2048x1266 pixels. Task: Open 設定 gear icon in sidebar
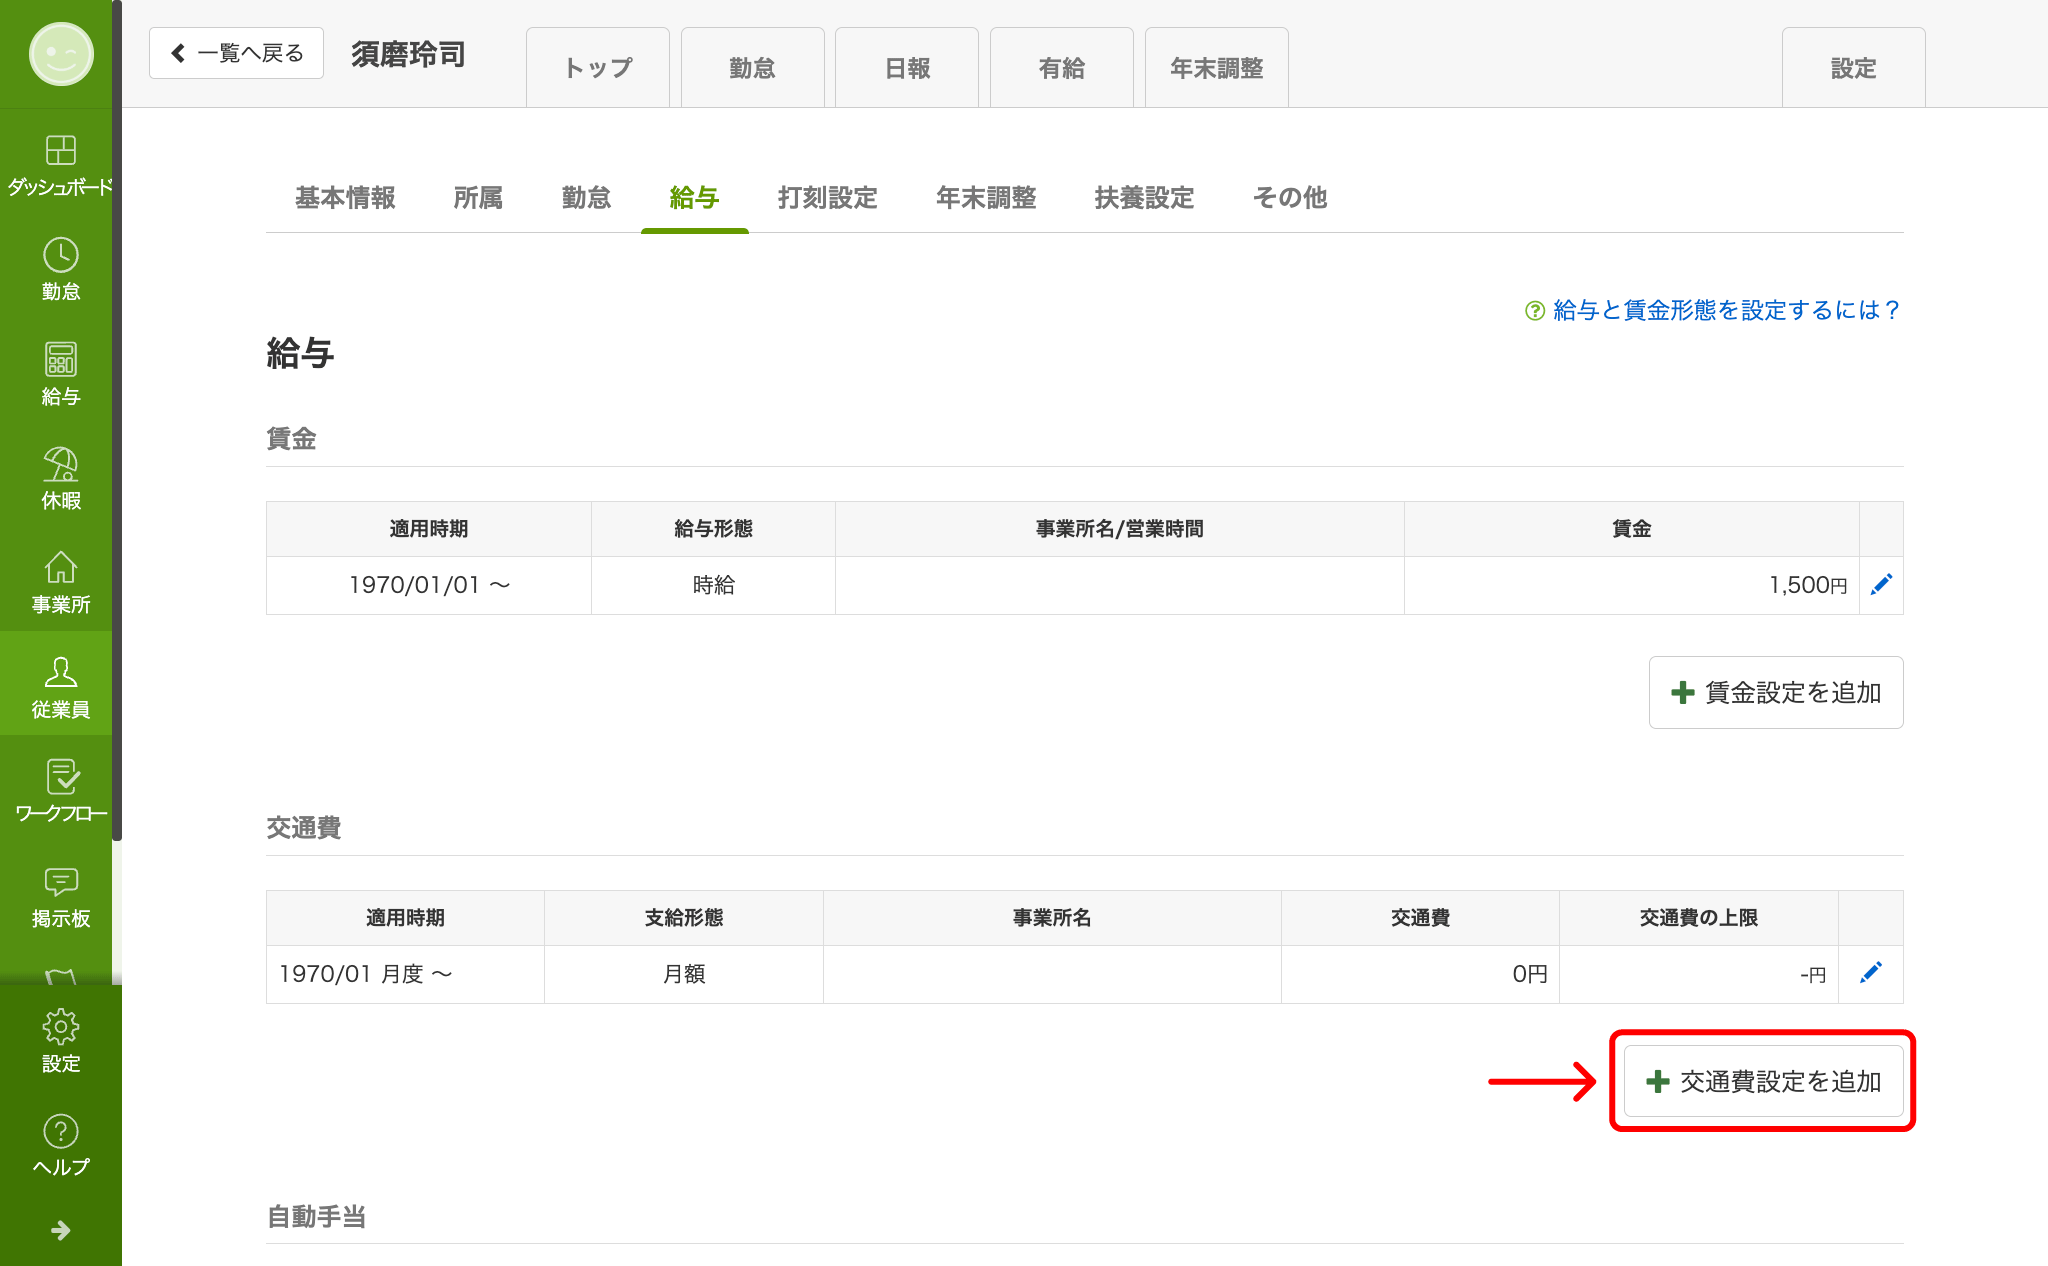[60, 1040]
